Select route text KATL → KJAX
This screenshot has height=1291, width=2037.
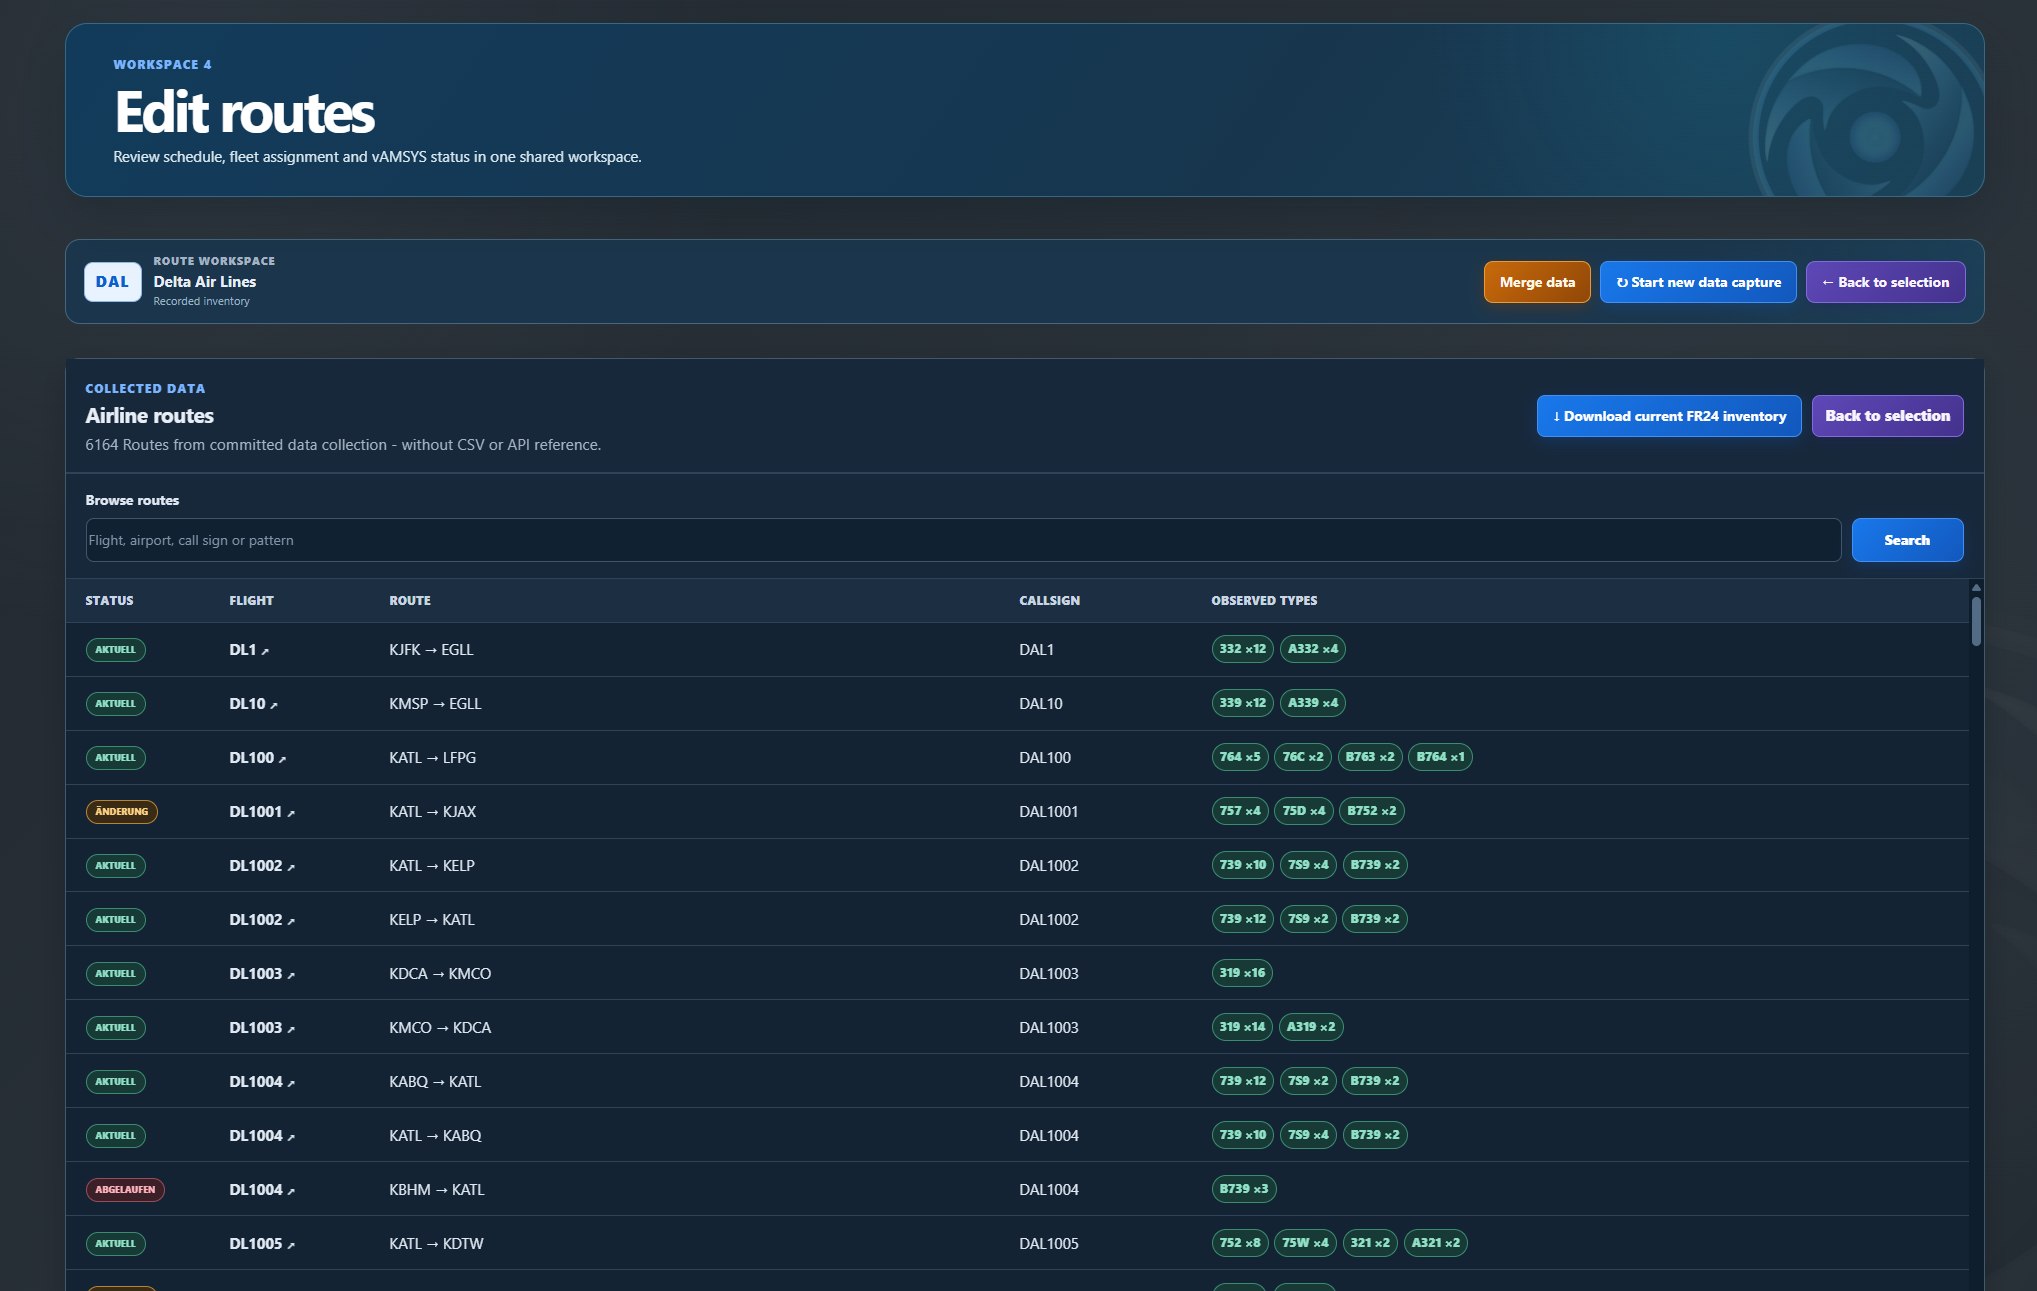pyautogui.click(x=432, y=812)
